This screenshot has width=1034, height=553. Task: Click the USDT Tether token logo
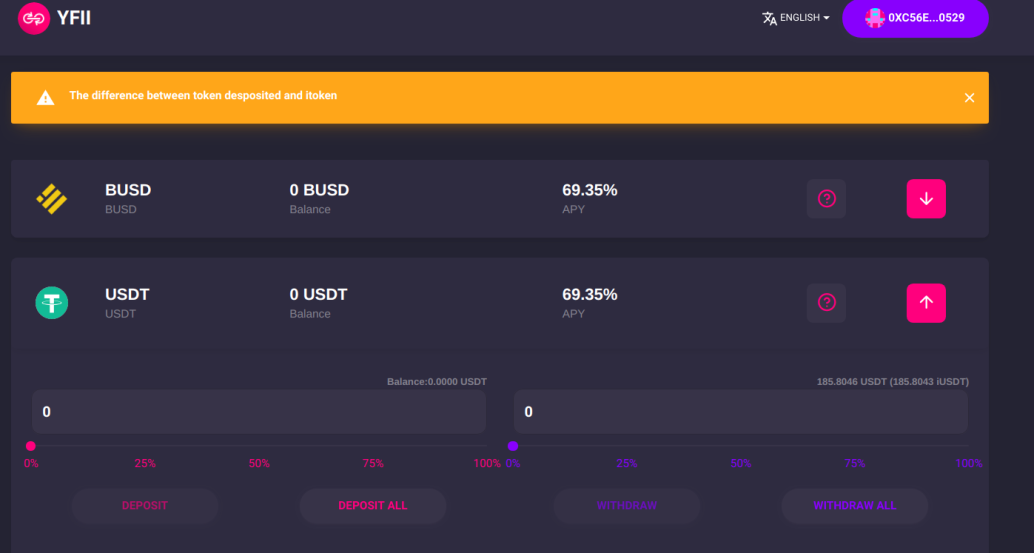(x=51, y=303)
